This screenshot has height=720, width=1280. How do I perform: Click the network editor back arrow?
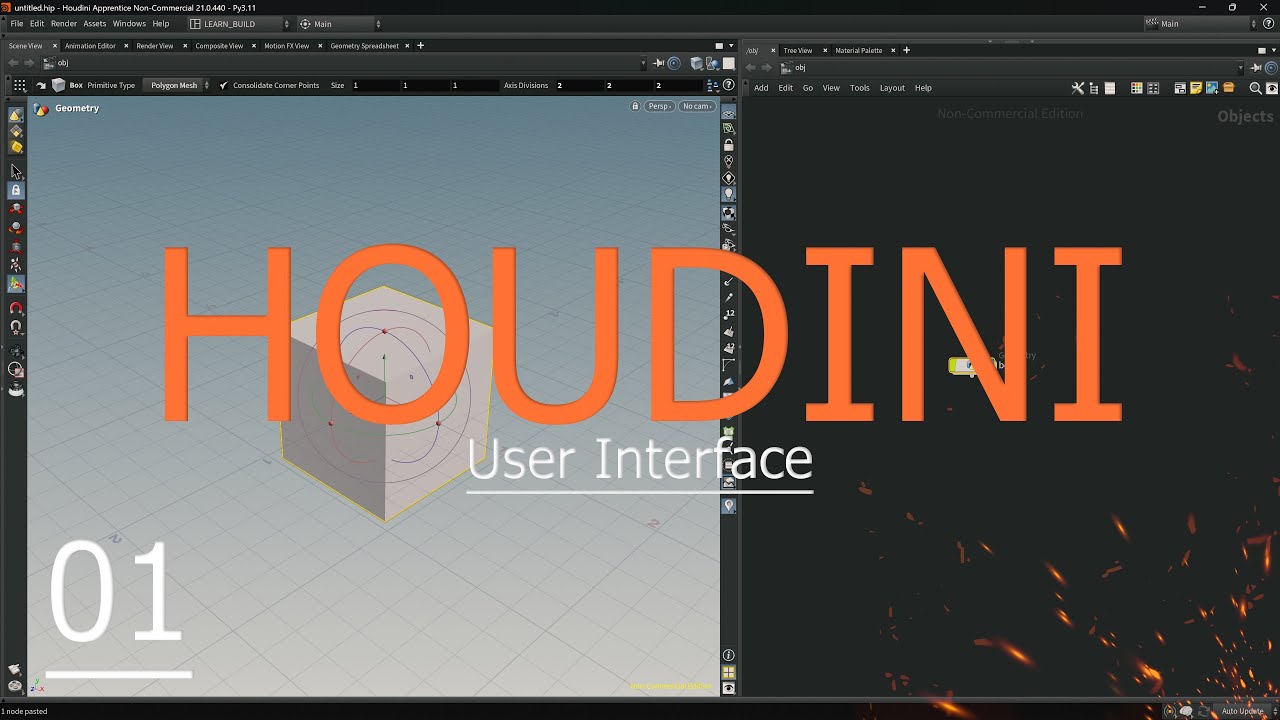750,67
